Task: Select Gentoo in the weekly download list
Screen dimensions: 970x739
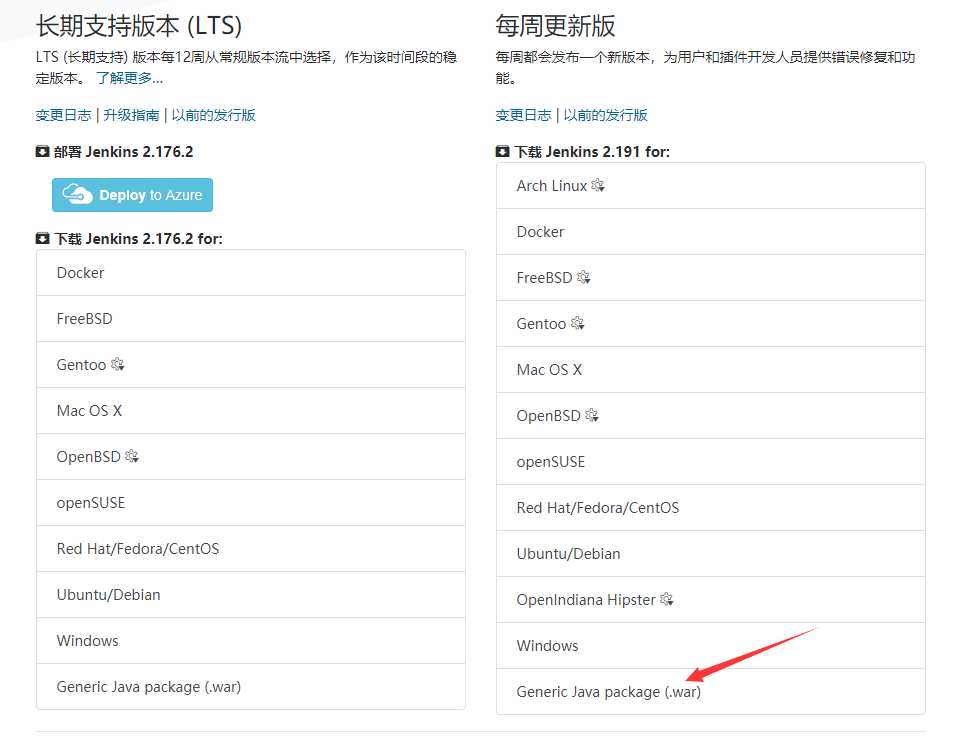Action: coord(711,323)
